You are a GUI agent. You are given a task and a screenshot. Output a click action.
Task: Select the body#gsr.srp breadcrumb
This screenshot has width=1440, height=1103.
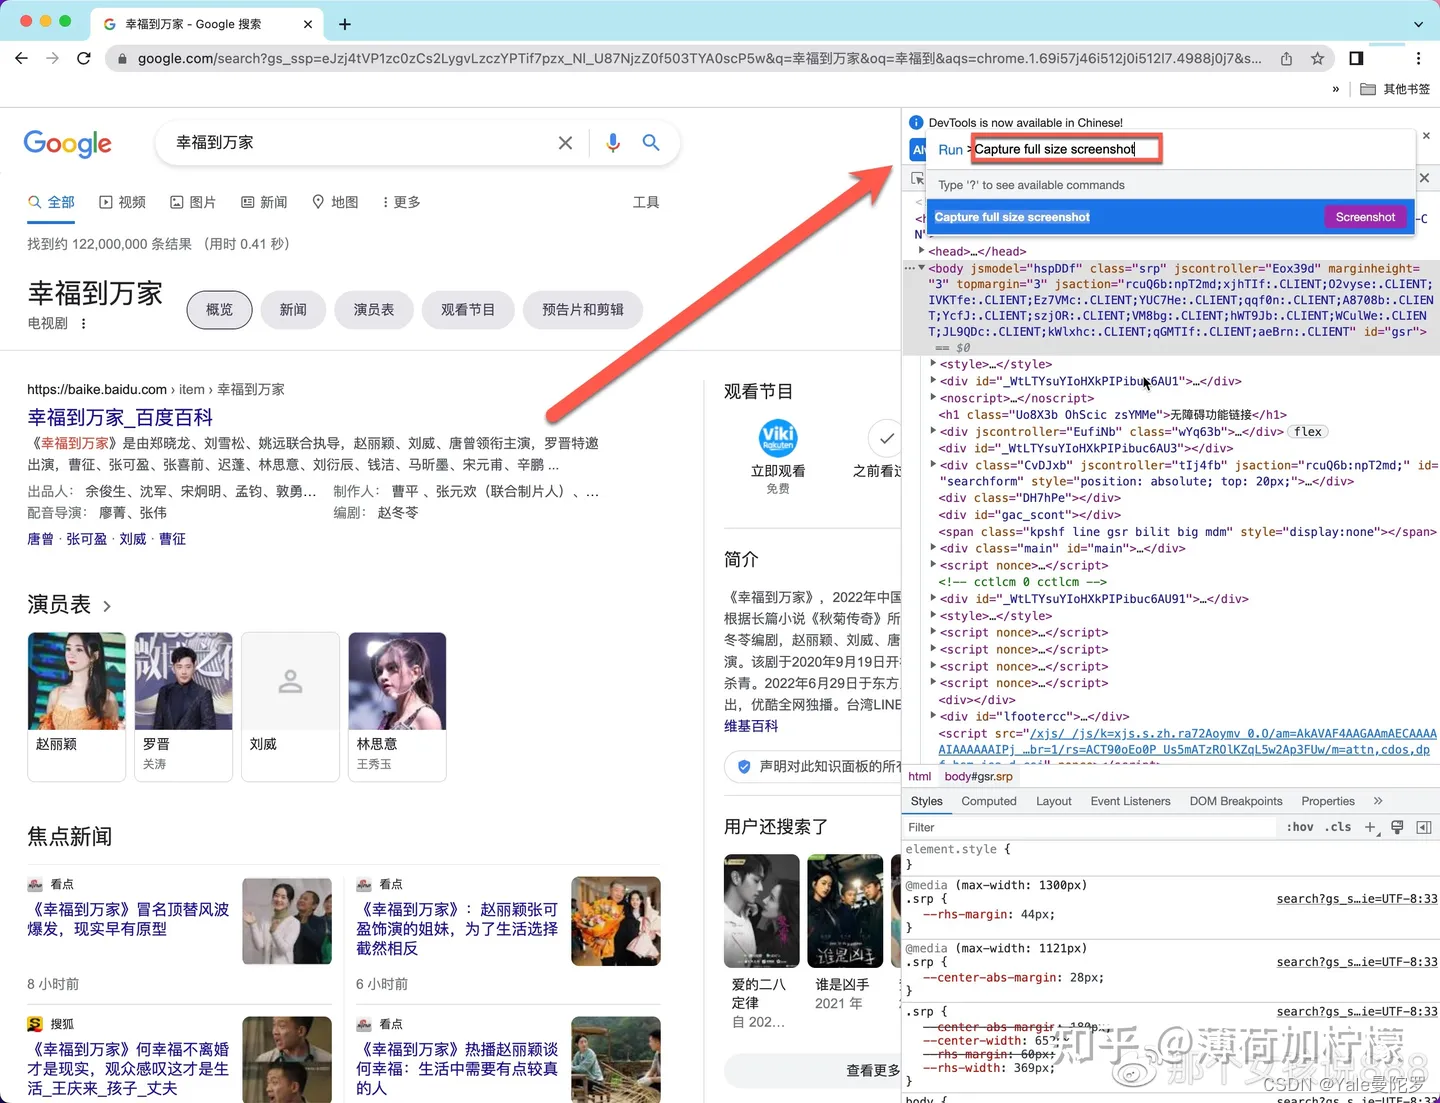click(979, 776)
